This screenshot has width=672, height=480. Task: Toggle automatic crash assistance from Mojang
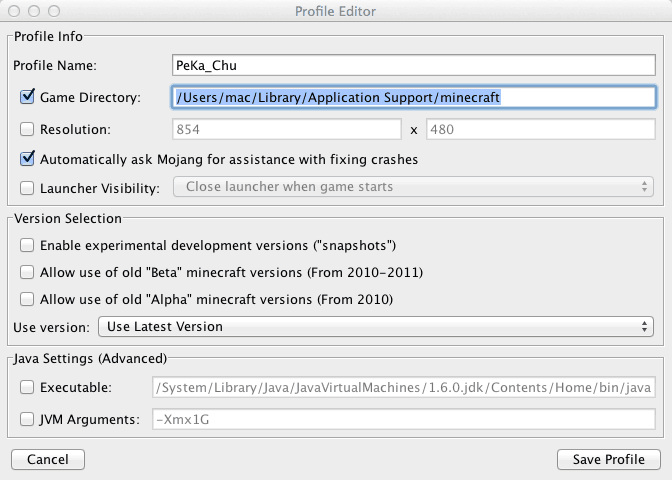pos(27,158)
